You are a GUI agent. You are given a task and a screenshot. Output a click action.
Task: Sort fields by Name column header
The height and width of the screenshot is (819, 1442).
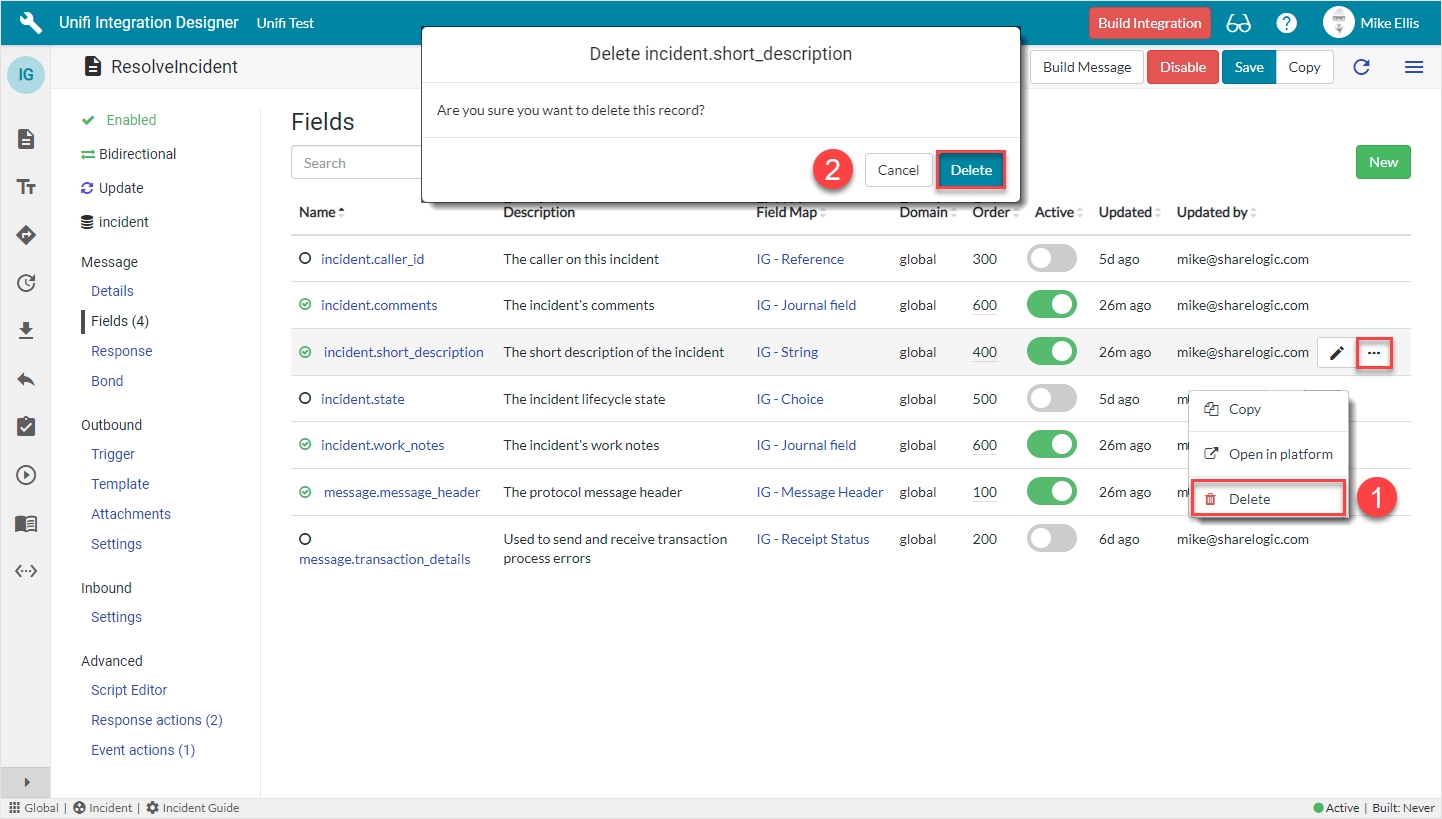tap(318, 212)
